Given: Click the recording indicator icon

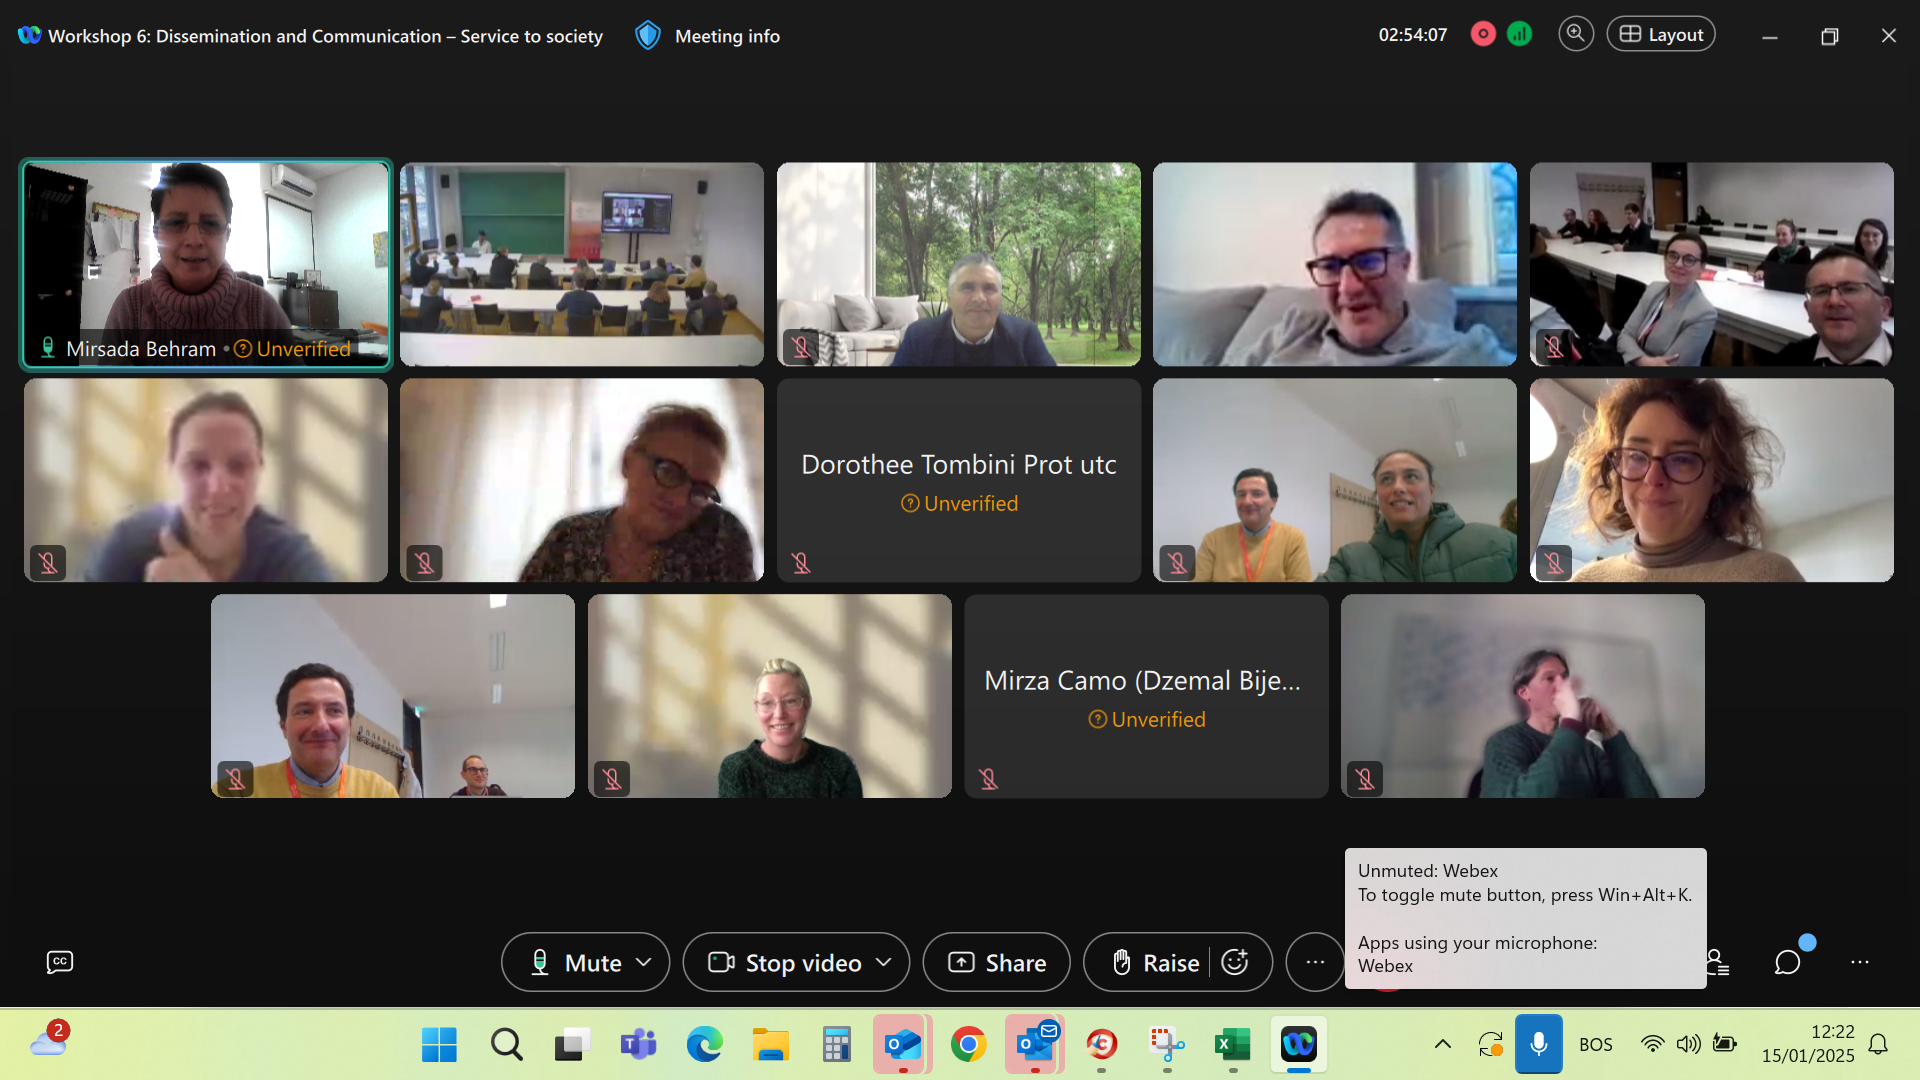Looking at the screenshot, I should [1483, 35].
